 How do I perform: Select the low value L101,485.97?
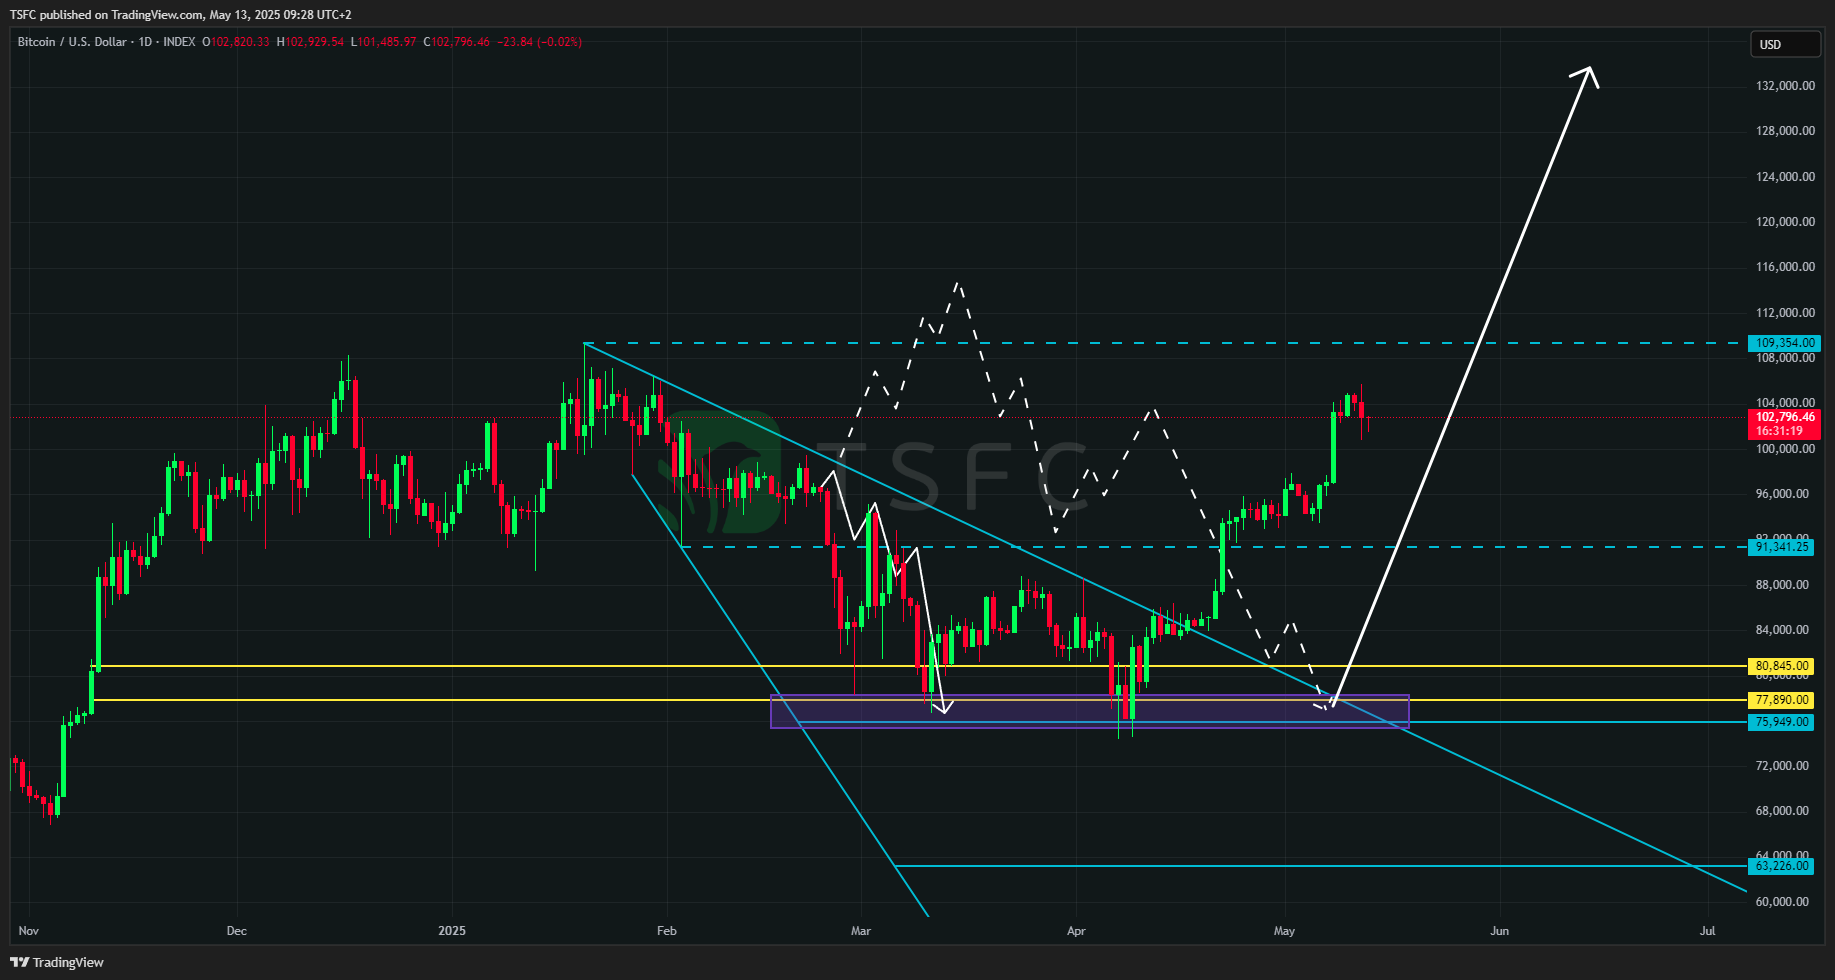click(383, 42)
